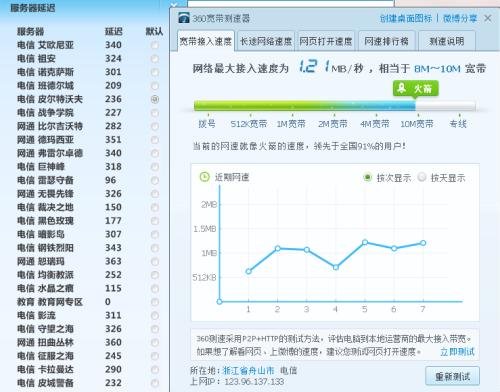Click the 电信 巨神峰 server row
500x392 pixels.
(x=88, y=167)
